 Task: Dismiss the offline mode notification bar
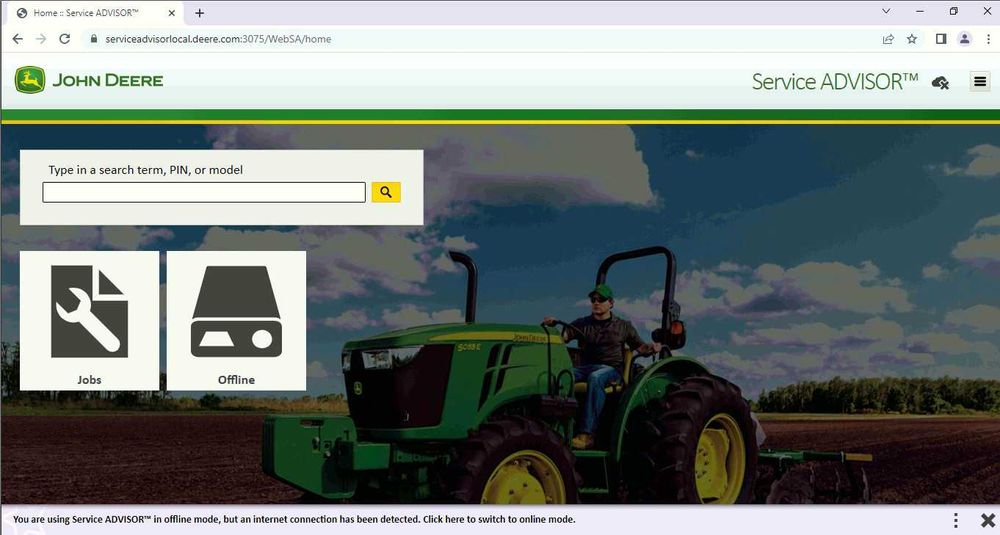987,520
